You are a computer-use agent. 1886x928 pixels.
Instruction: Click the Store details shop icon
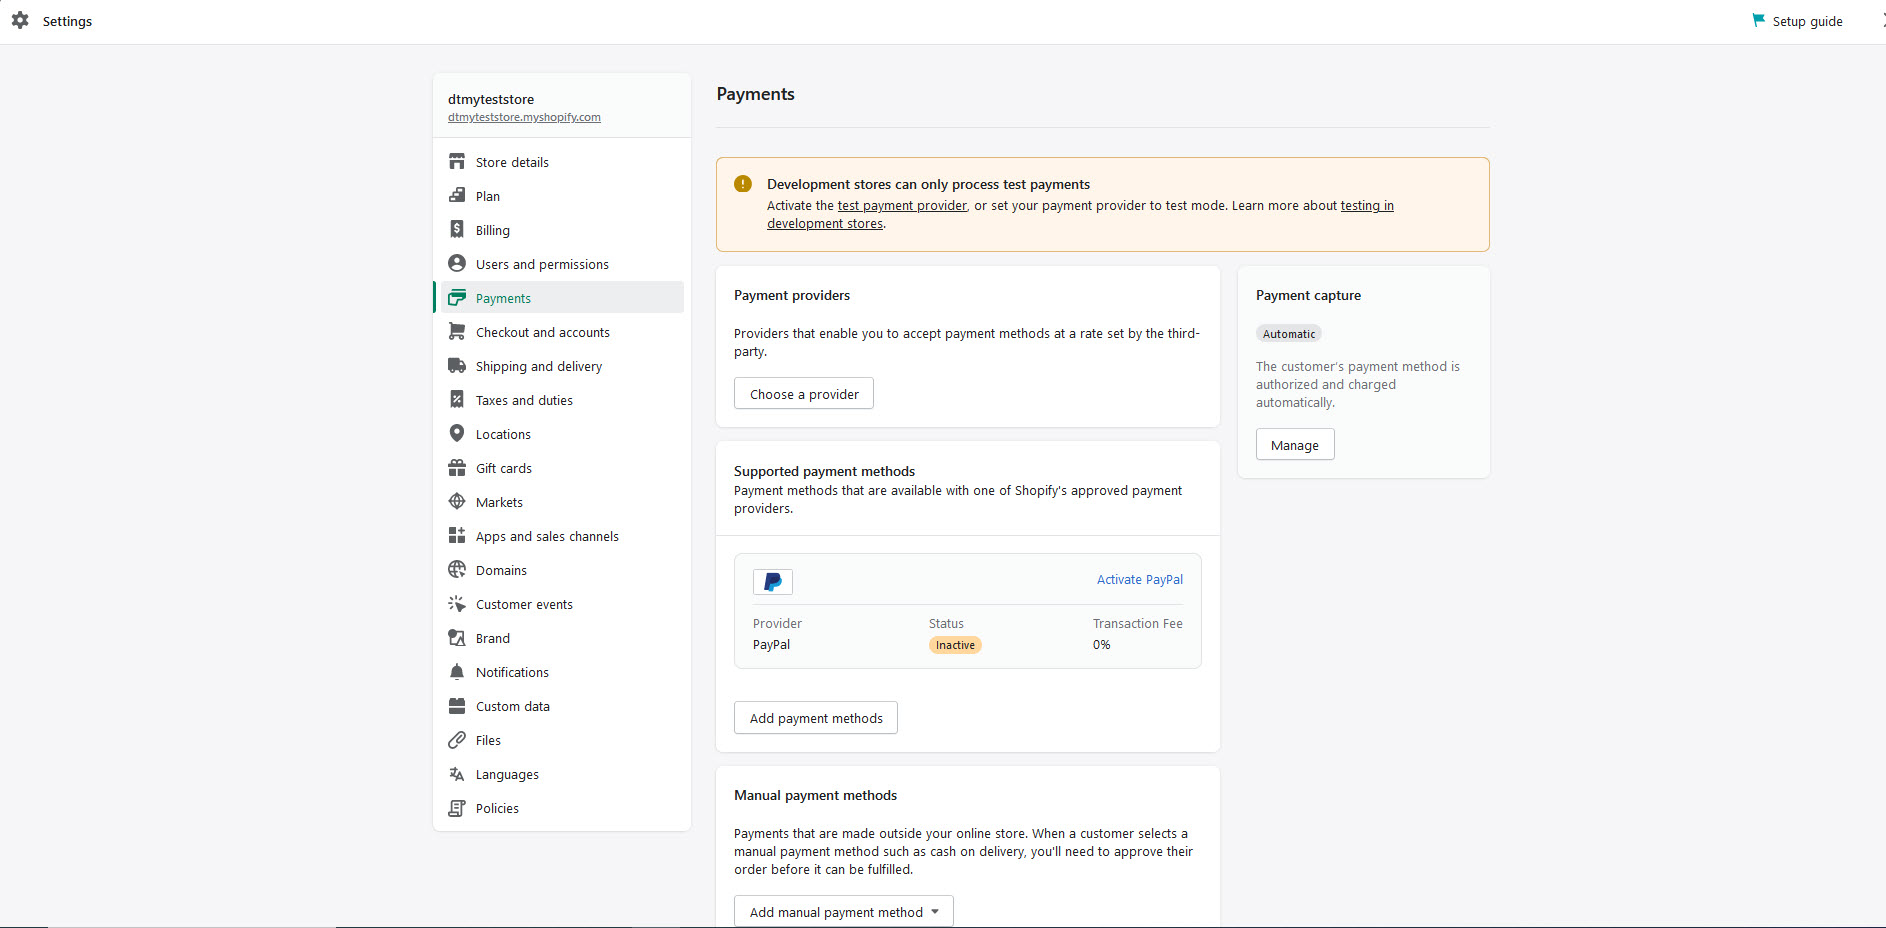point(457,162)
